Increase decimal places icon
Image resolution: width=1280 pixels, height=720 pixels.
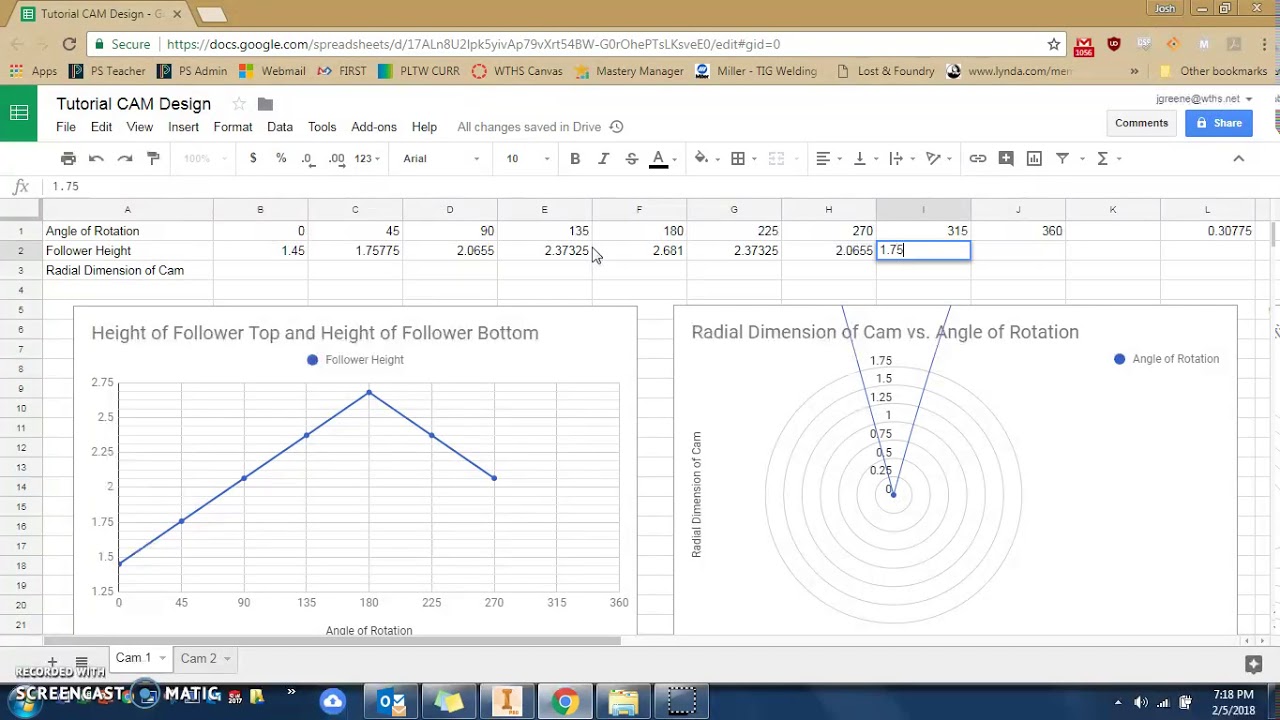pyautogui.click(x=337, y=158)
